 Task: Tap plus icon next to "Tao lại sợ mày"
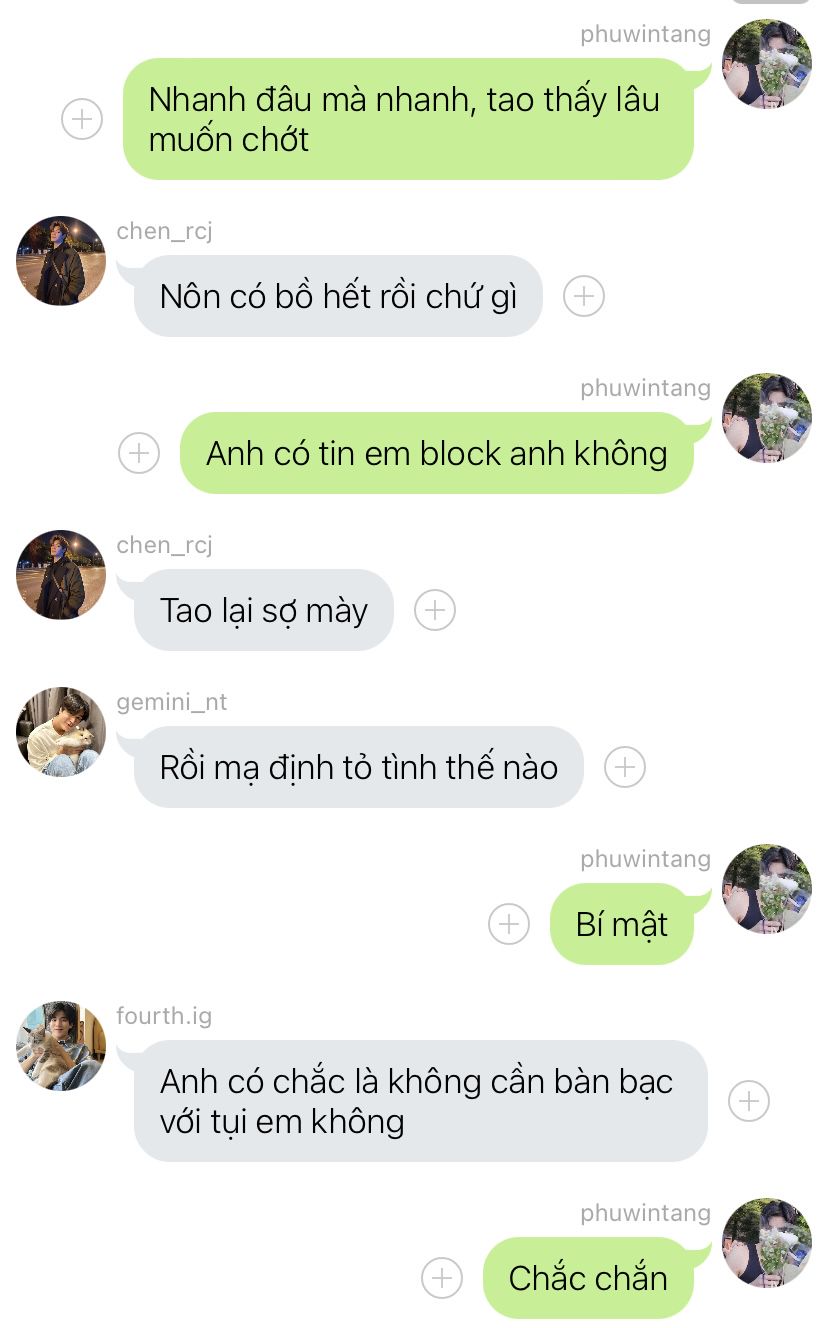[435, 610]
